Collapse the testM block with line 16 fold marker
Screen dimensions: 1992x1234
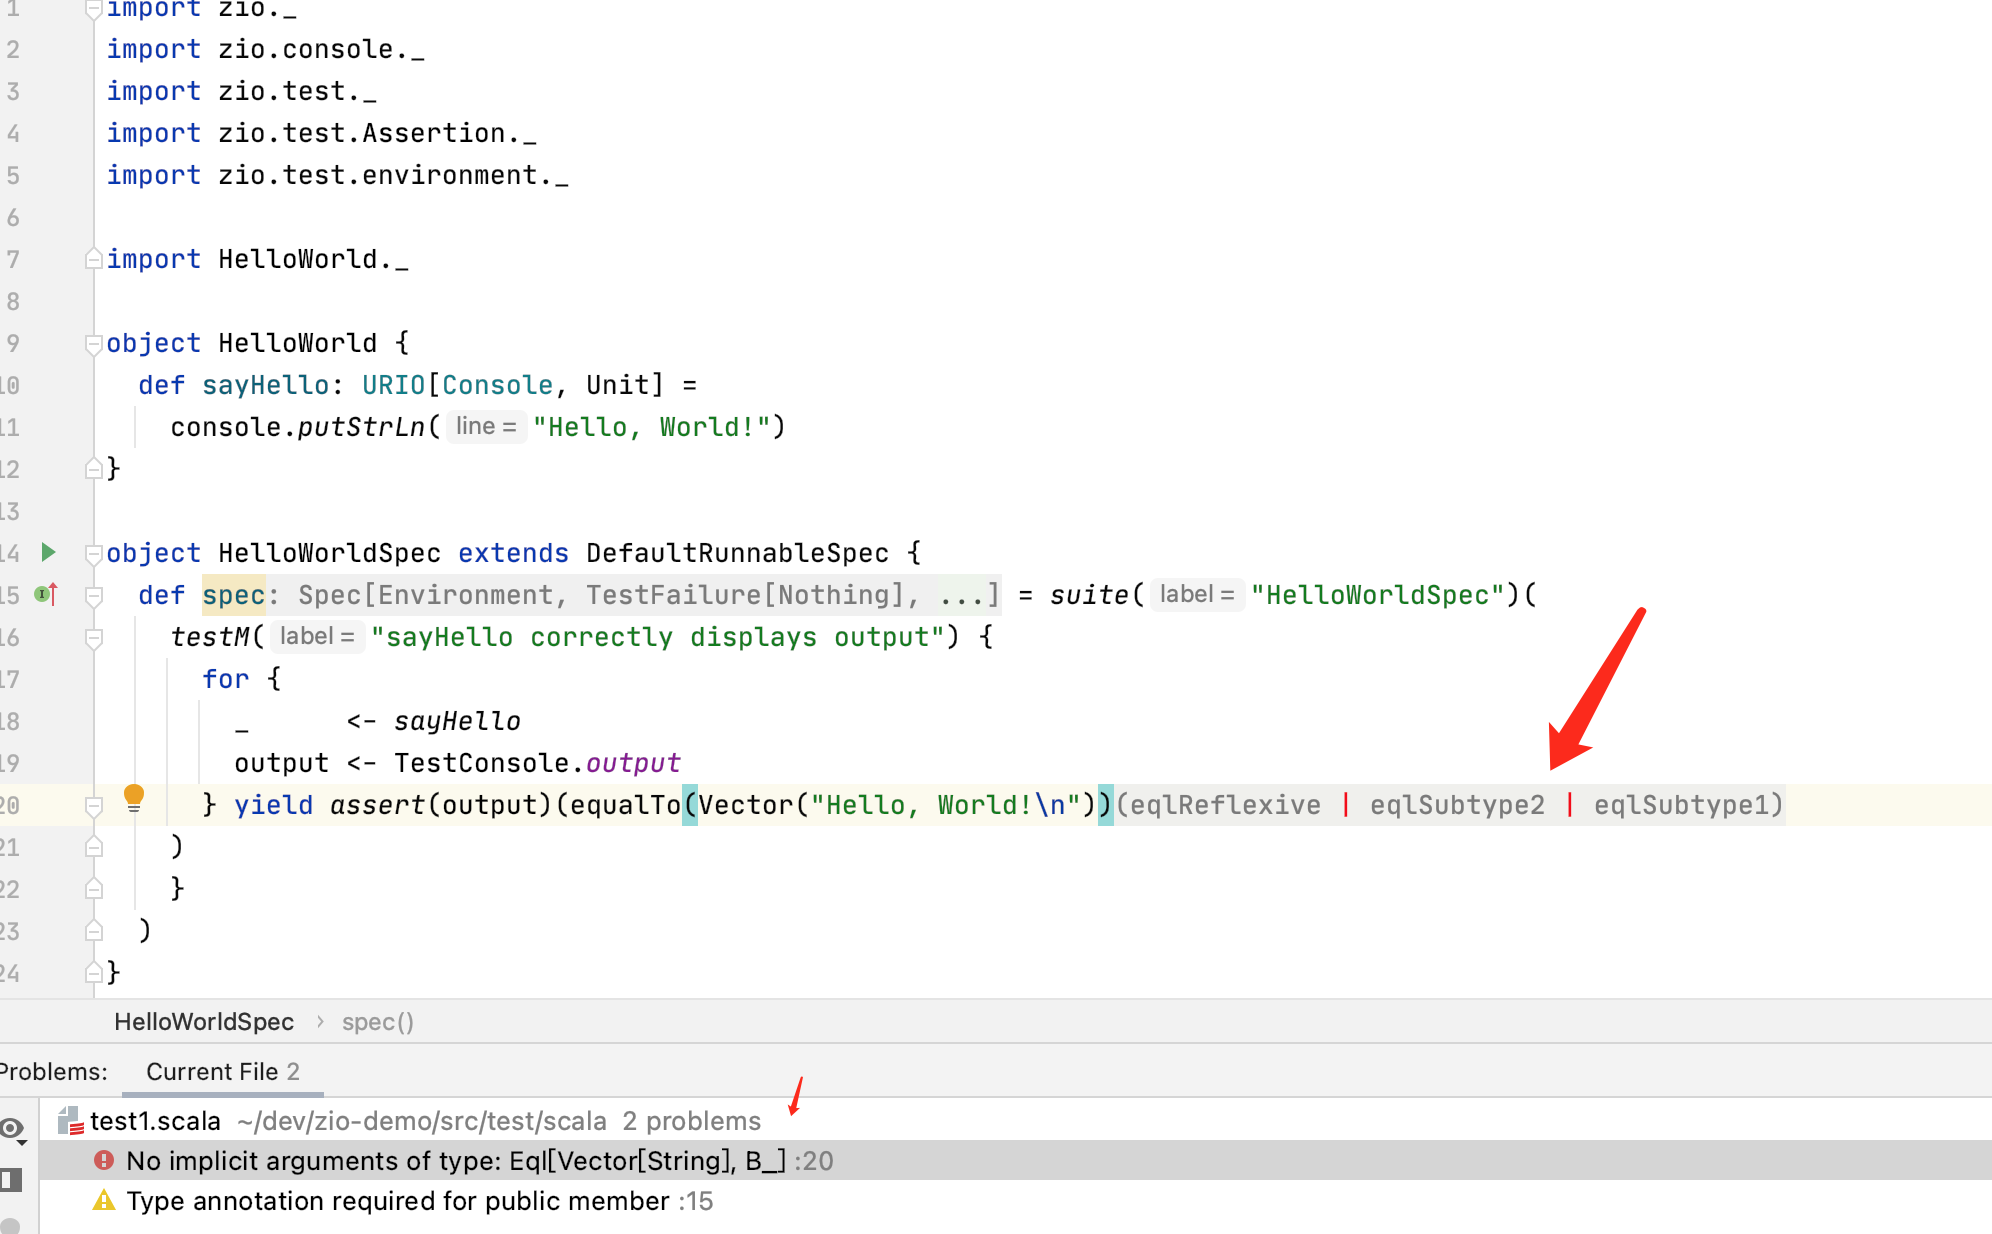click(94, 640)
